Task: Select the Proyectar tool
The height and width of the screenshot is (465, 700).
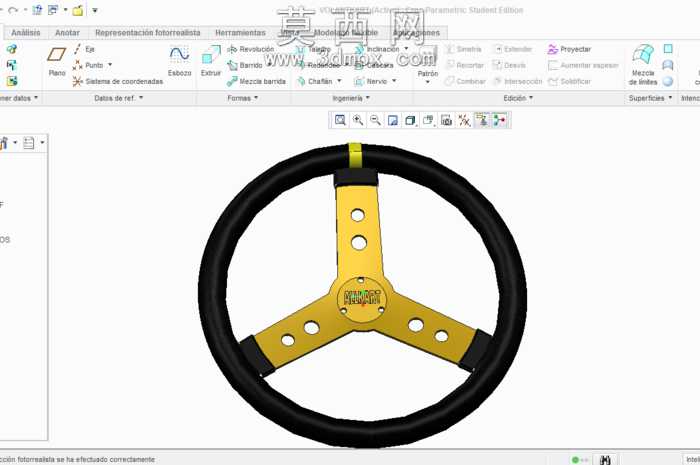Action: pos(569,49)
